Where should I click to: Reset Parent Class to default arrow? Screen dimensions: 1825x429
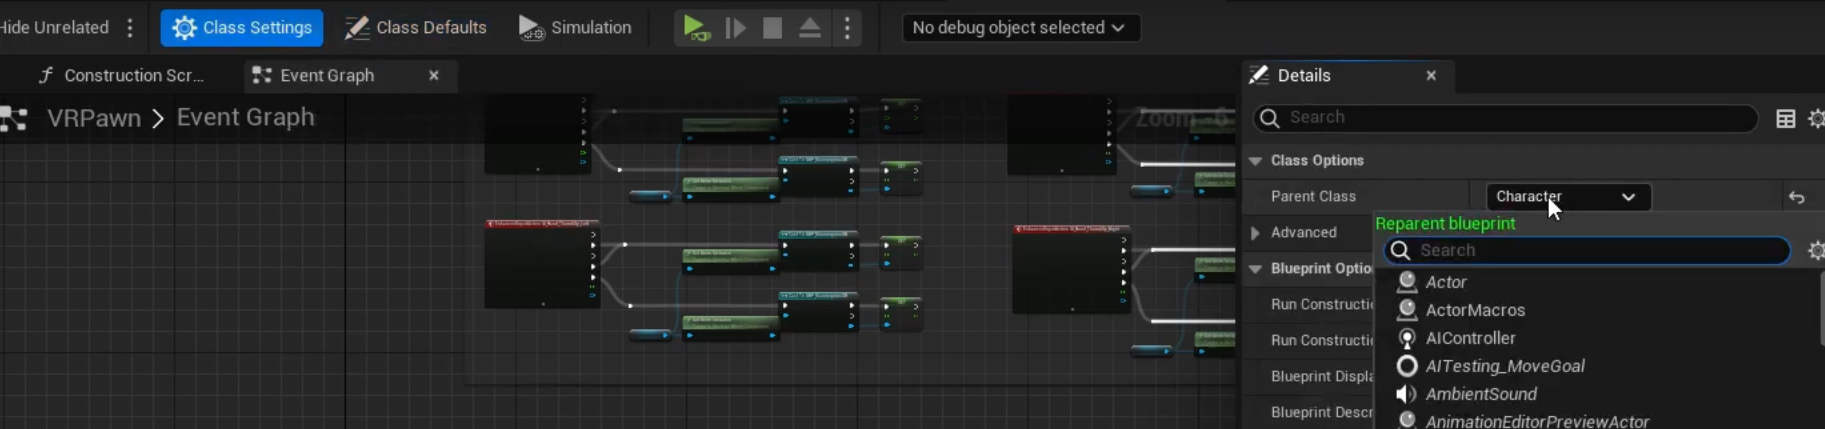(x=1796, y=197)
